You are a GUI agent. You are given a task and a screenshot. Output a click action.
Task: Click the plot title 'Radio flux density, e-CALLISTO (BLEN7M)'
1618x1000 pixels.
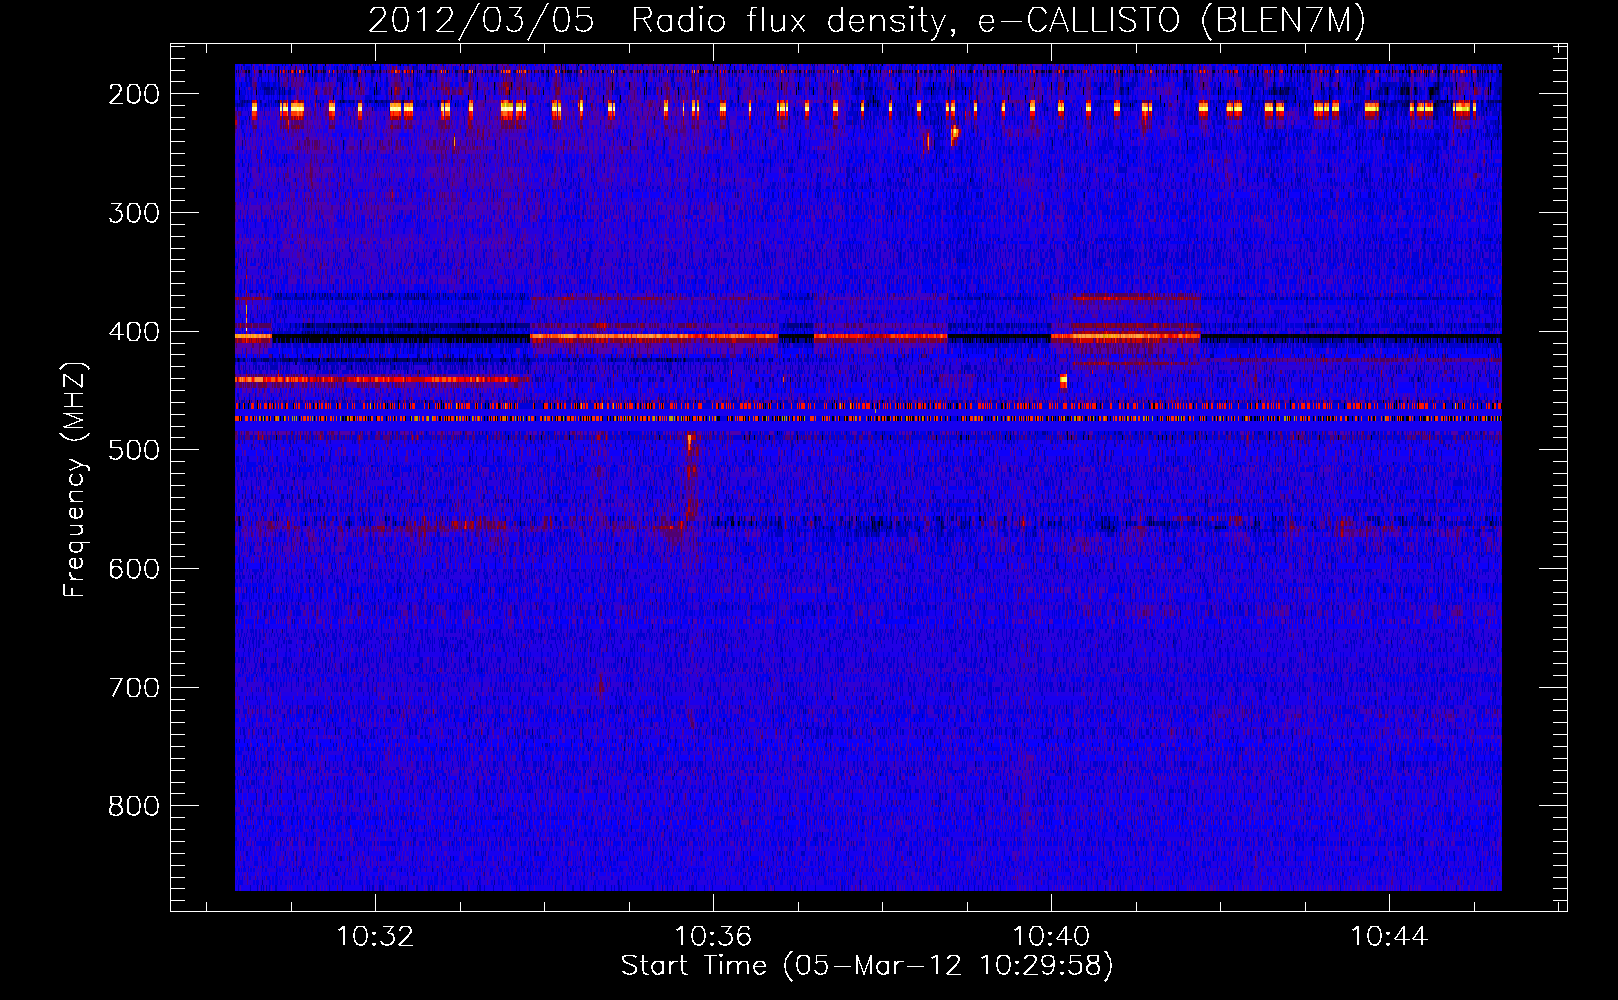tap(998, 20)
